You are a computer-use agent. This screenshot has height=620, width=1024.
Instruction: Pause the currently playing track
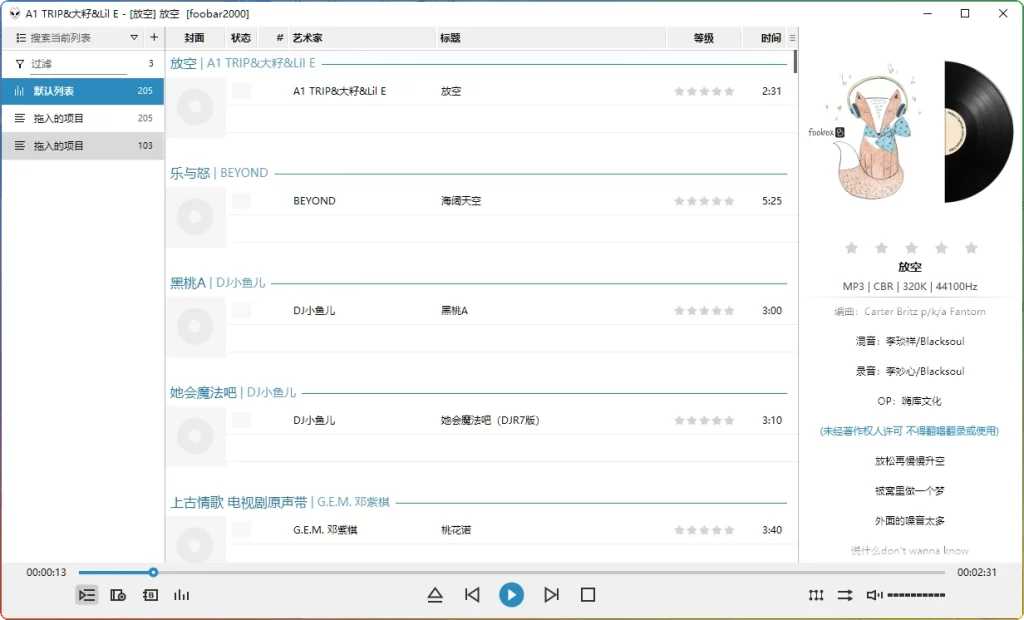(x=512, y=595)
